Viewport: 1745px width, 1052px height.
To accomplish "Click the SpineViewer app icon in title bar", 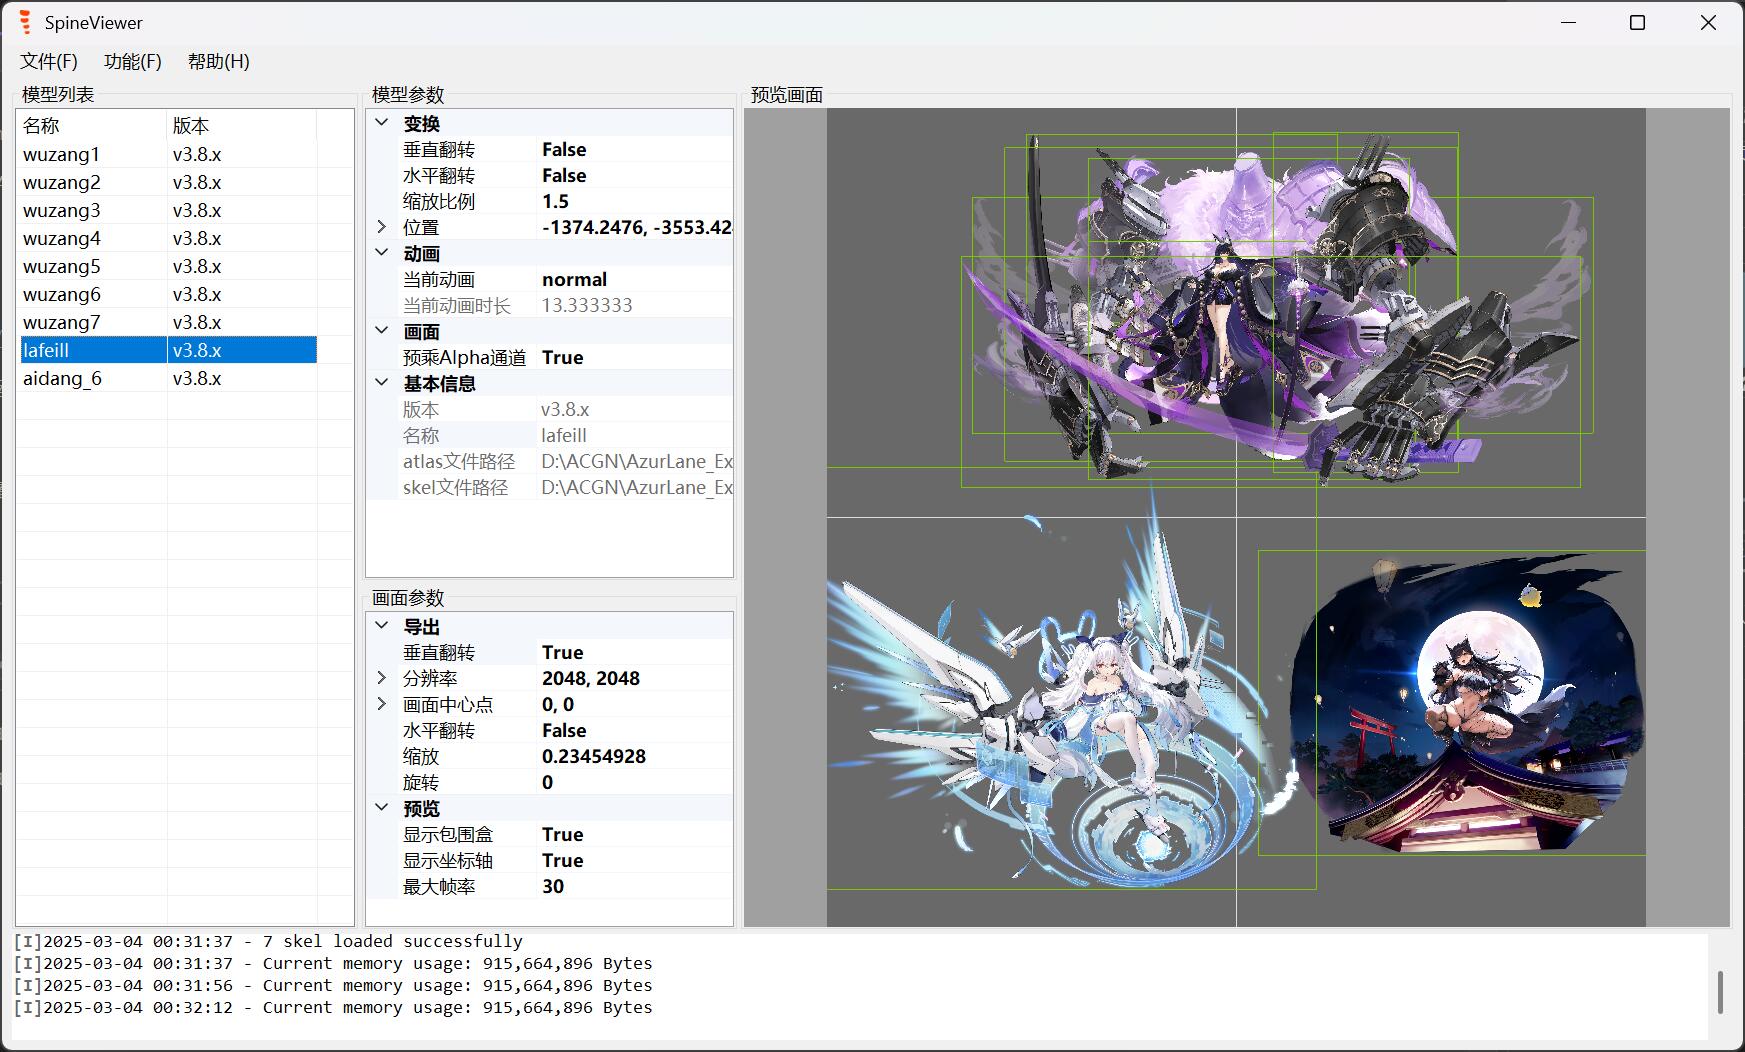I will pos(25,22).
